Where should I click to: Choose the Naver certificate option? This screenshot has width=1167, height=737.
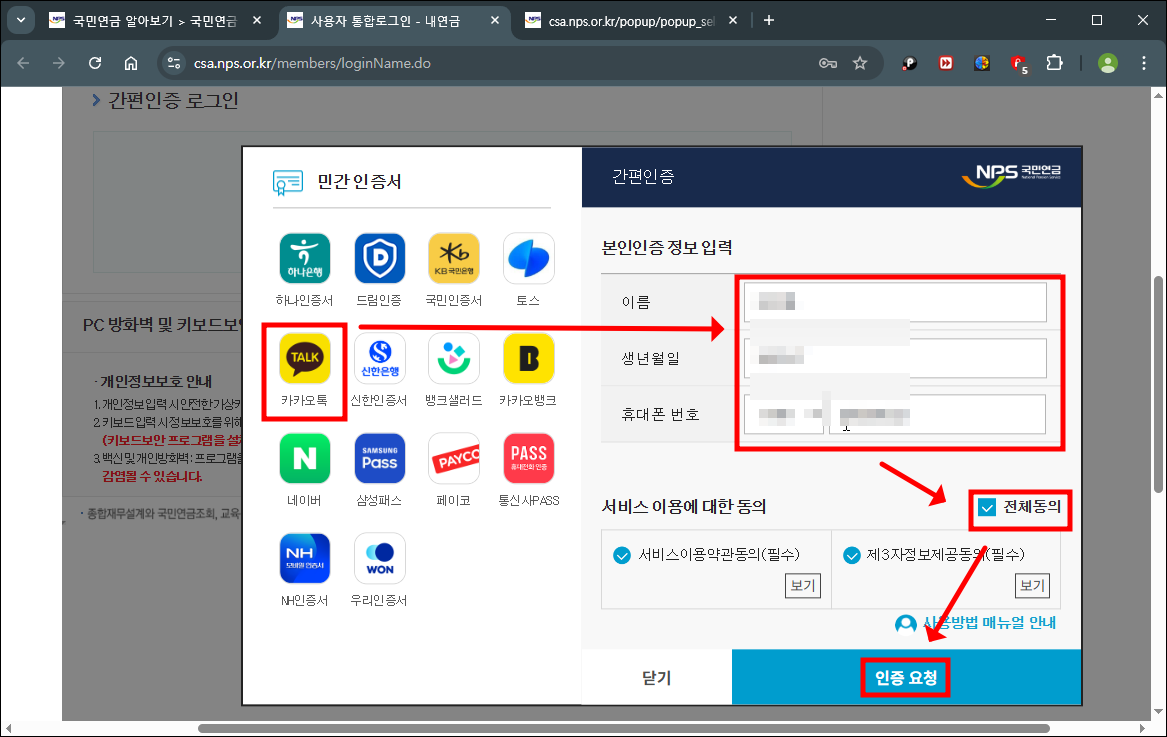click(x=304, y=458)
